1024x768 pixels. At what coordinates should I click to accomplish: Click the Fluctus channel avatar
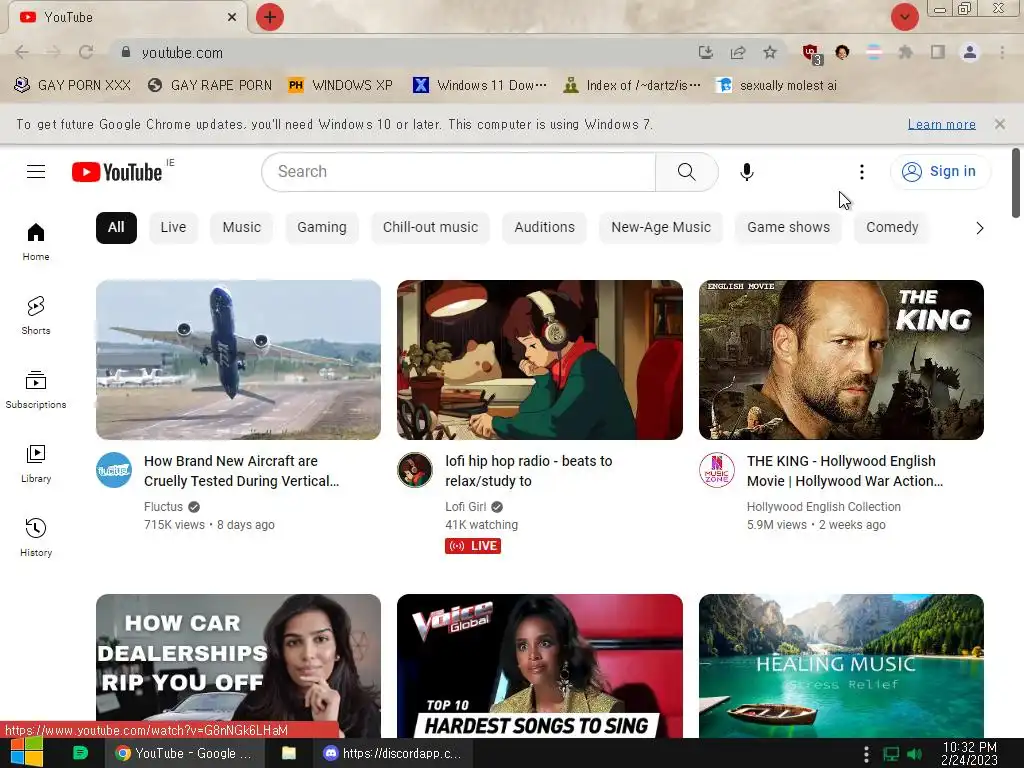[x=114, y=470]
